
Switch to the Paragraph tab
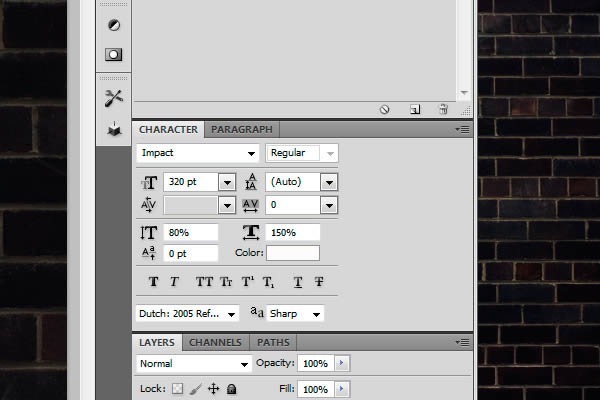[241, 130]
